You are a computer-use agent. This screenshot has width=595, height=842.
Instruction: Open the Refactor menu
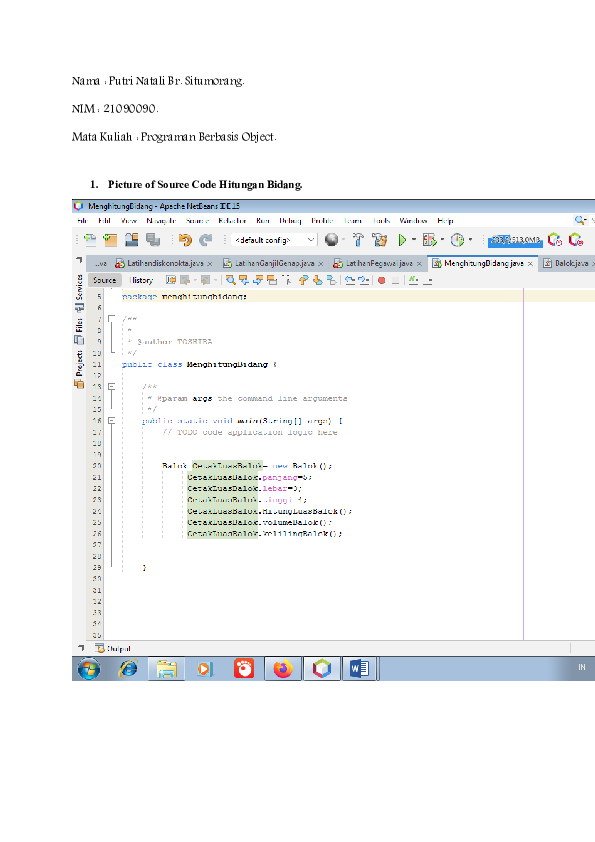pyautogui.click(x=232, y=221)
